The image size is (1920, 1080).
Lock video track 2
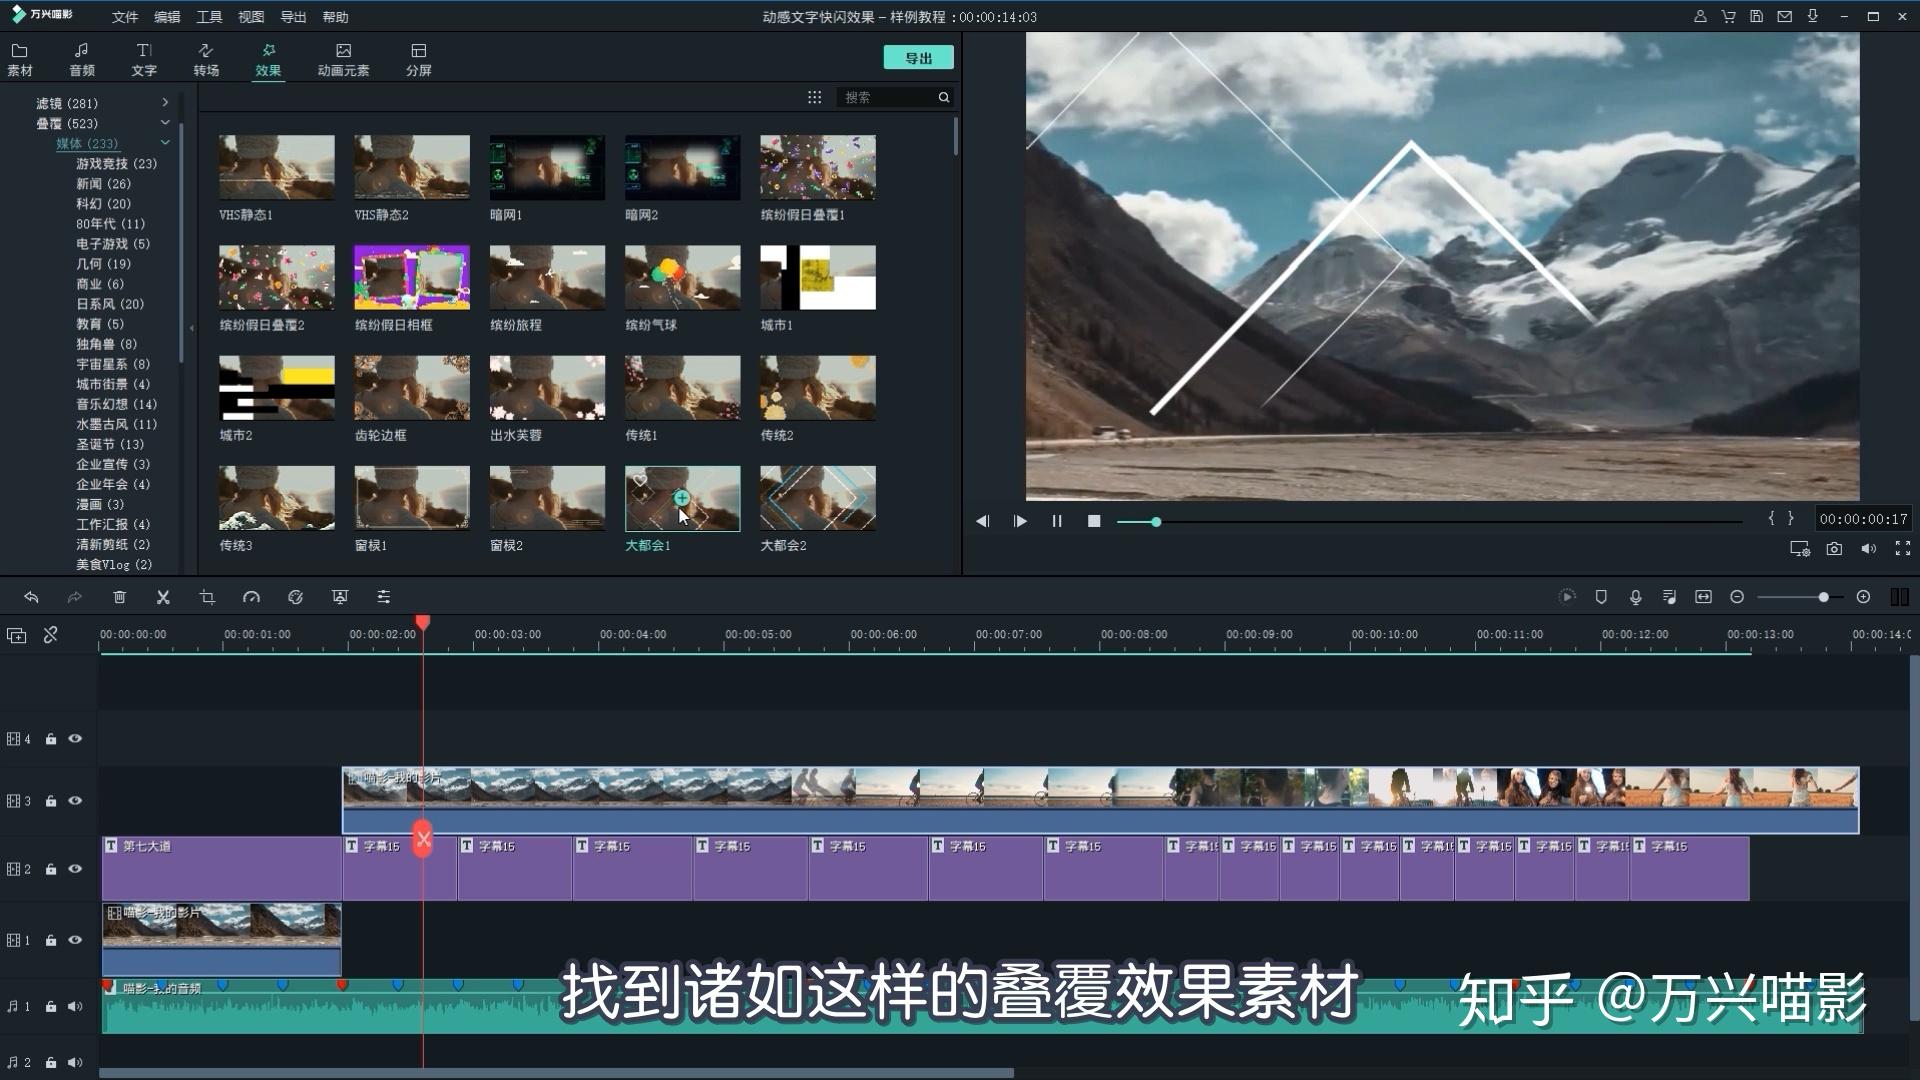[x=51, y=870]
